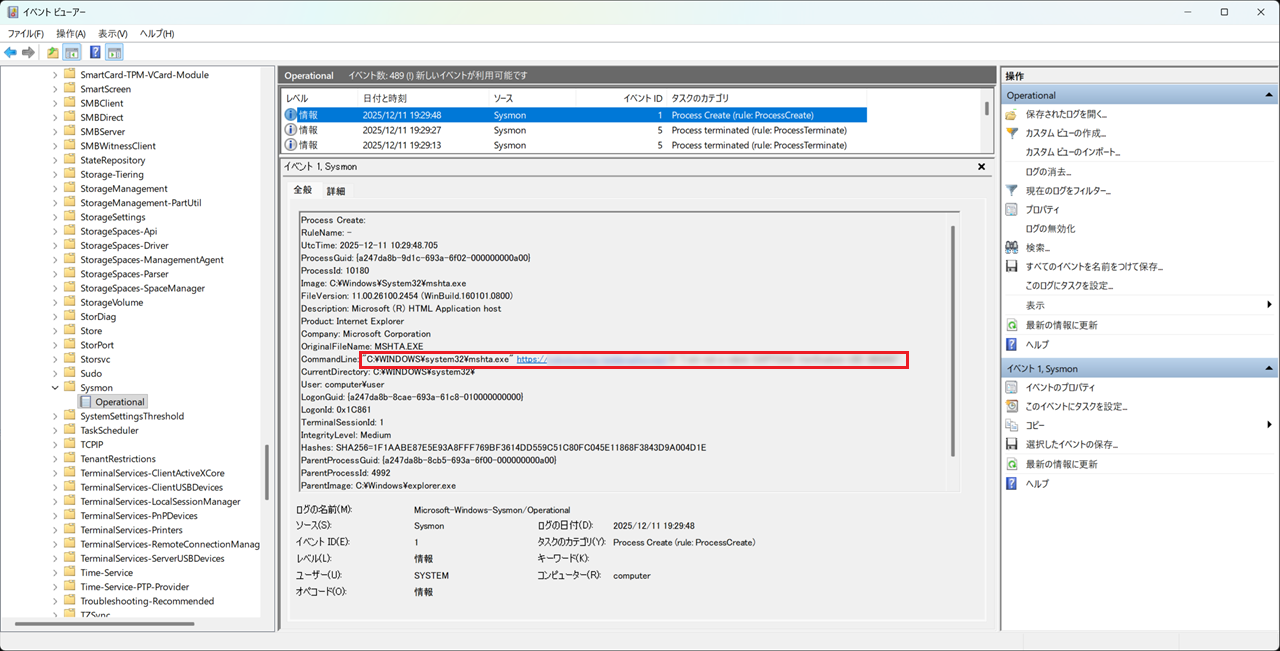Click the up-one-level folder toolbar icon
Image resolution: width=1280 pixels, height=651 pixels.
[x=52, y=52]
